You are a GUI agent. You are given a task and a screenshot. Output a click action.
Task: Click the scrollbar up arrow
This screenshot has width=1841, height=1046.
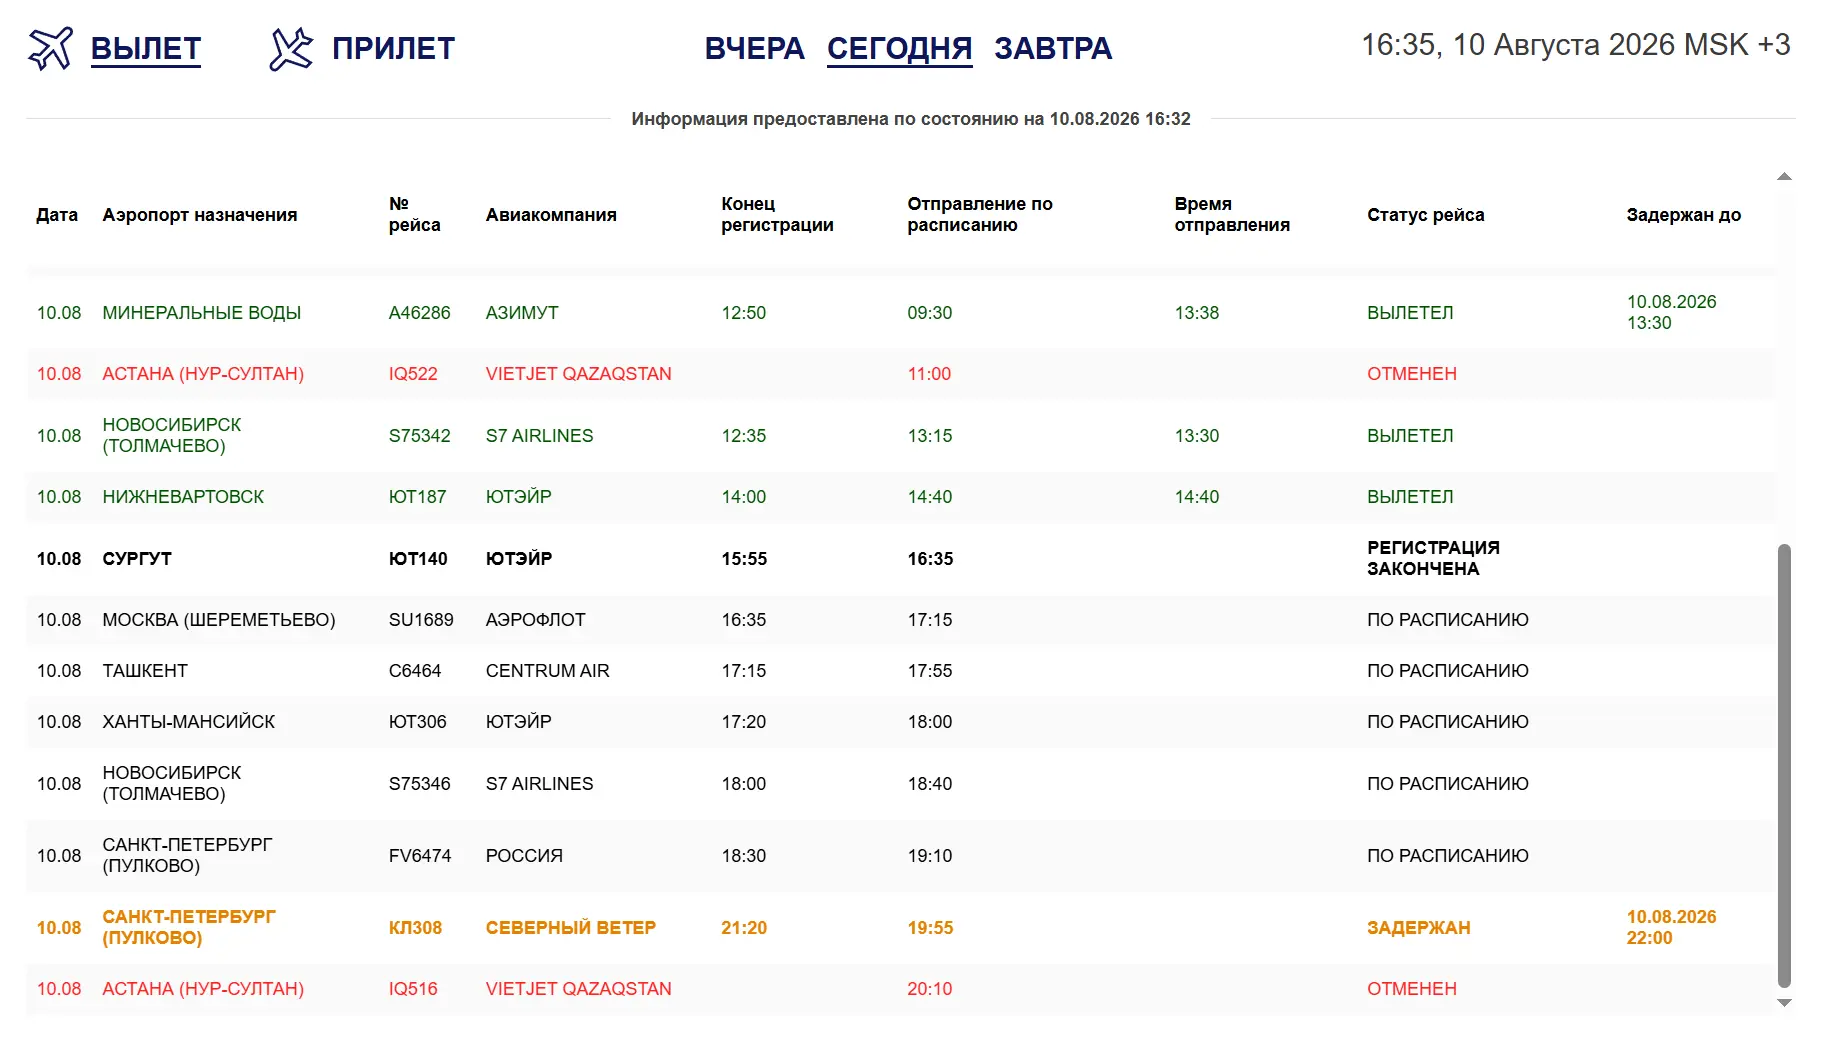pyautogui.click(x=1784, y=177)
